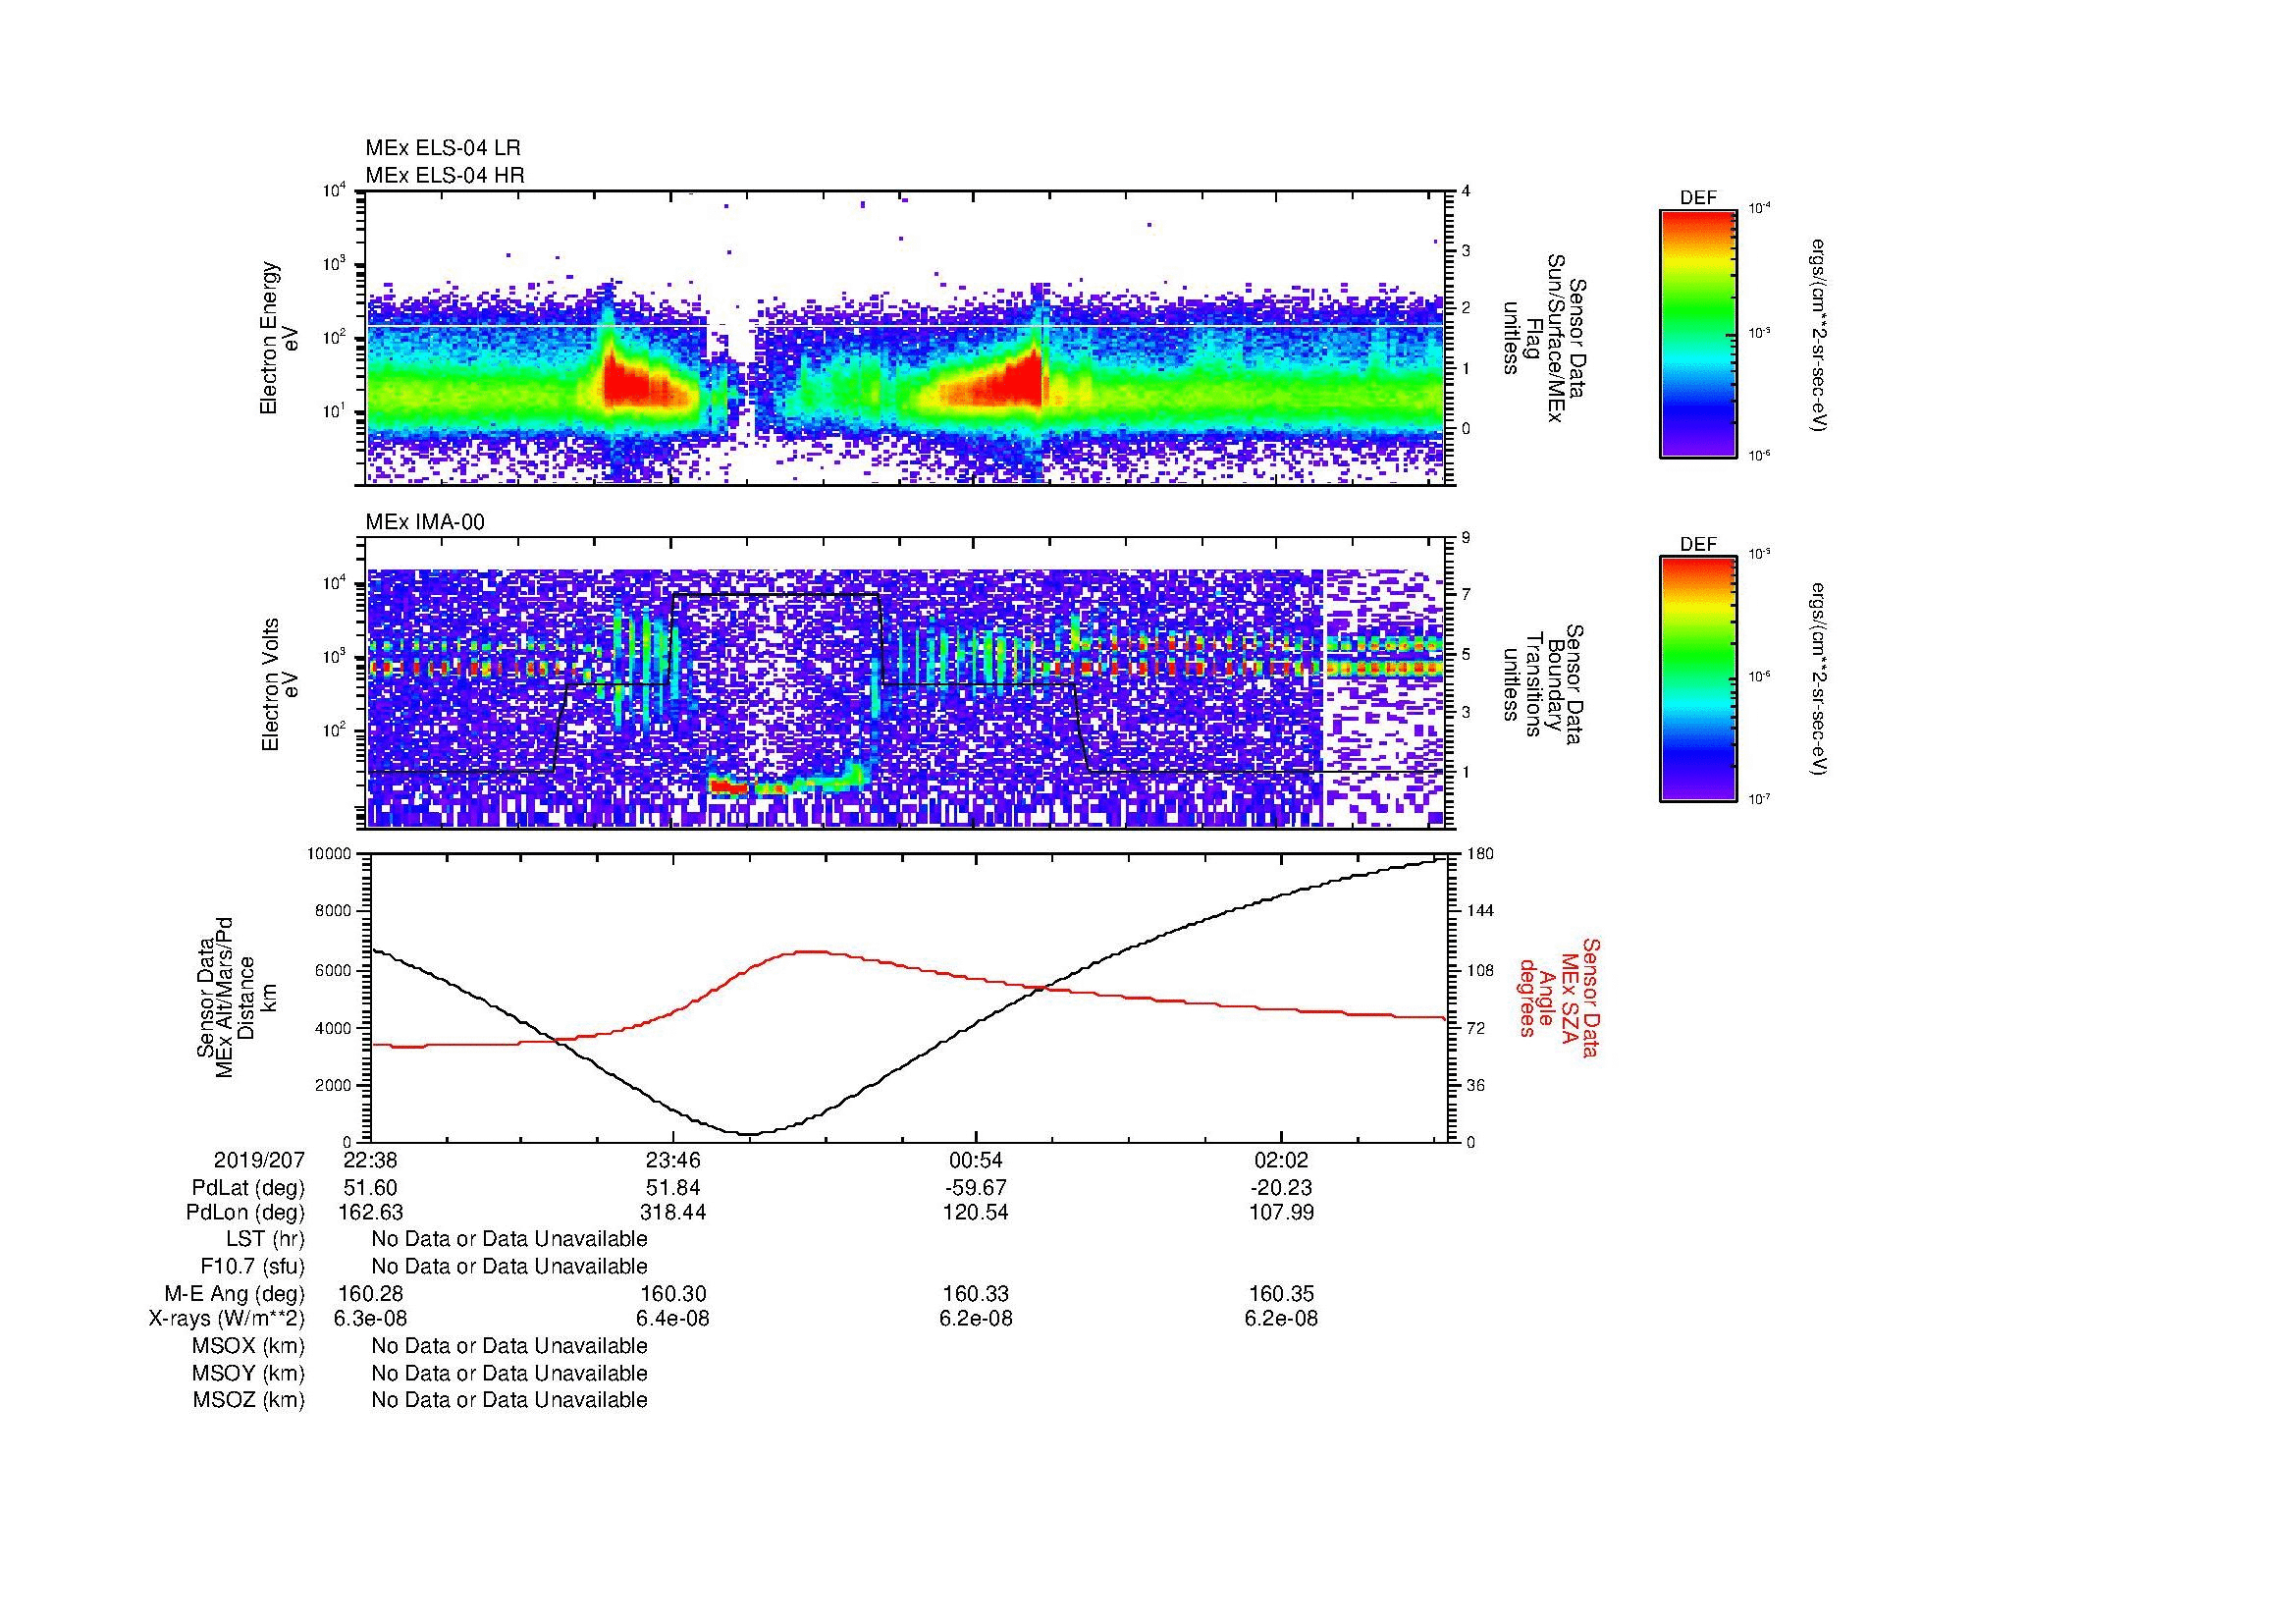The width and height of the screenshot is (2296, 1623).
Task: Click the 'Boundary Transitions' right axis label
Action: (x=1543, y=685)
